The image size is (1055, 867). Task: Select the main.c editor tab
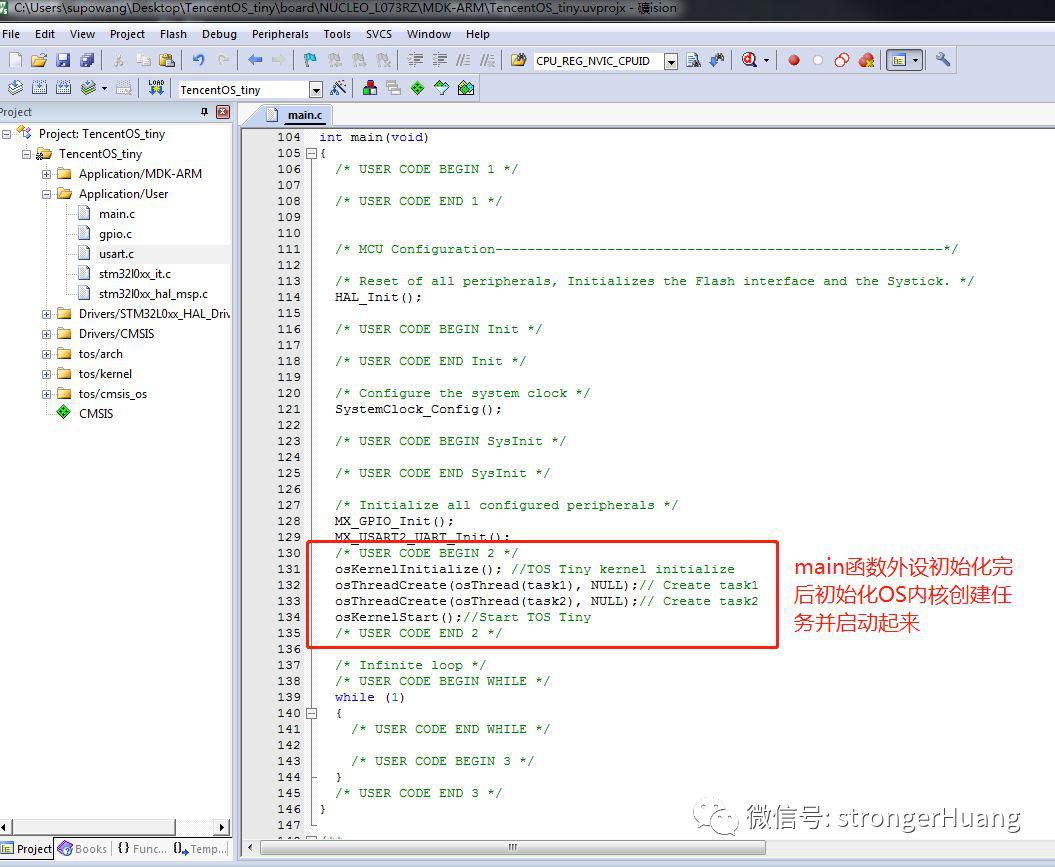[x=296, y=115]
